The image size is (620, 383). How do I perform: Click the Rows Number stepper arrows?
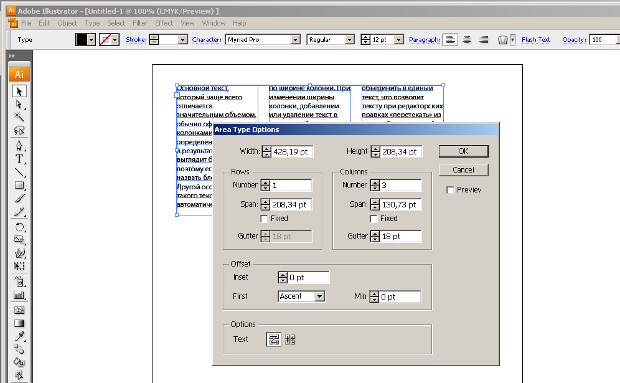pos(265,185)
